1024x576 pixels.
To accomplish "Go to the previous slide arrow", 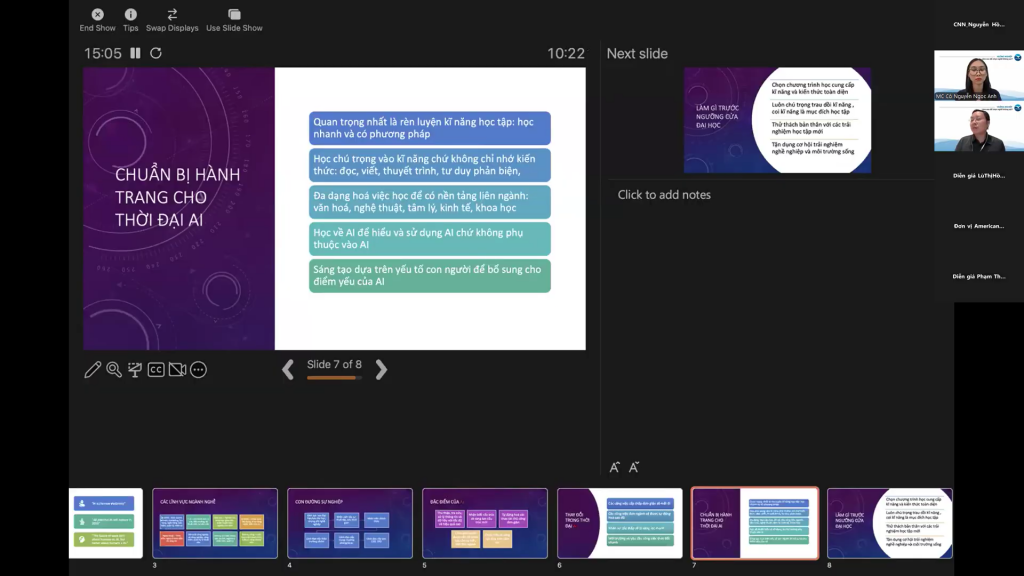I will pos(288,369).
